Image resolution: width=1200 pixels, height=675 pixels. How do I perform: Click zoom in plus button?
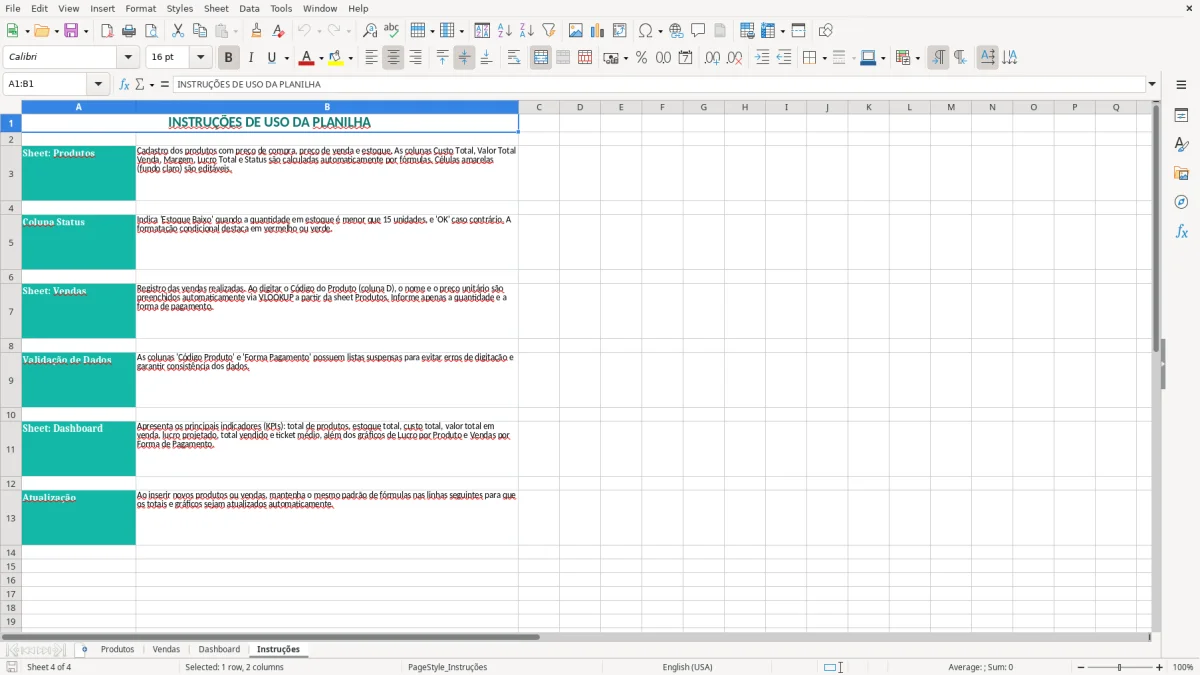click(1160, 667)
